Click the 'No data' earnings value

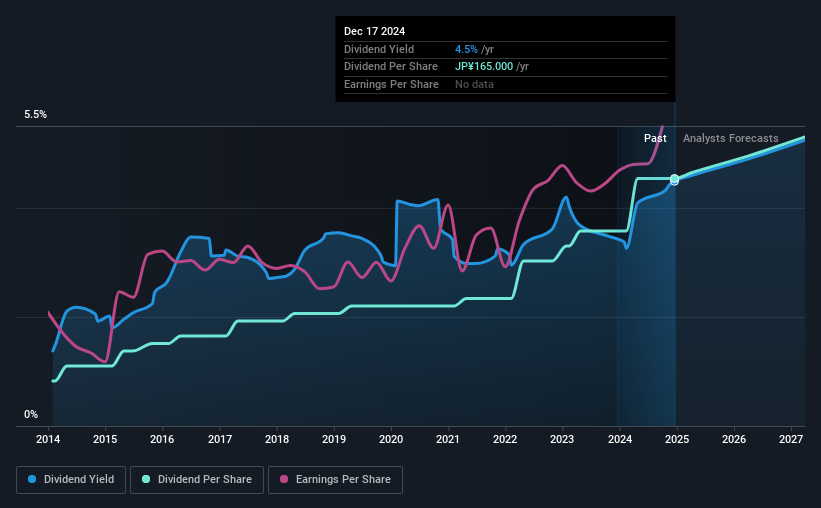[474, 84]
